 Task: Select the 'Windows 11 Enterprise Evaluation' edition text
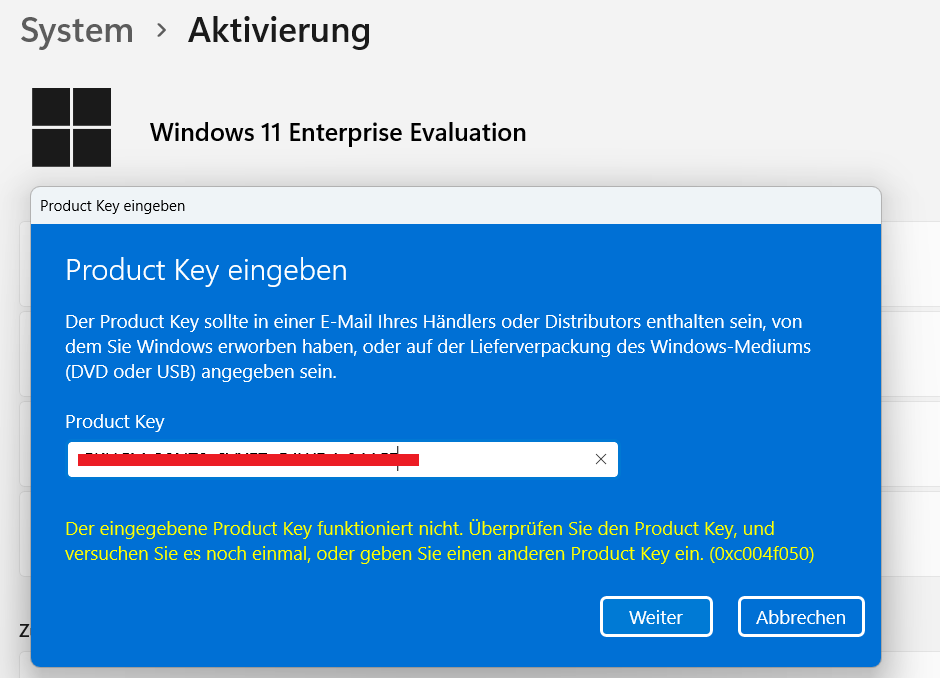click(338, 132)
